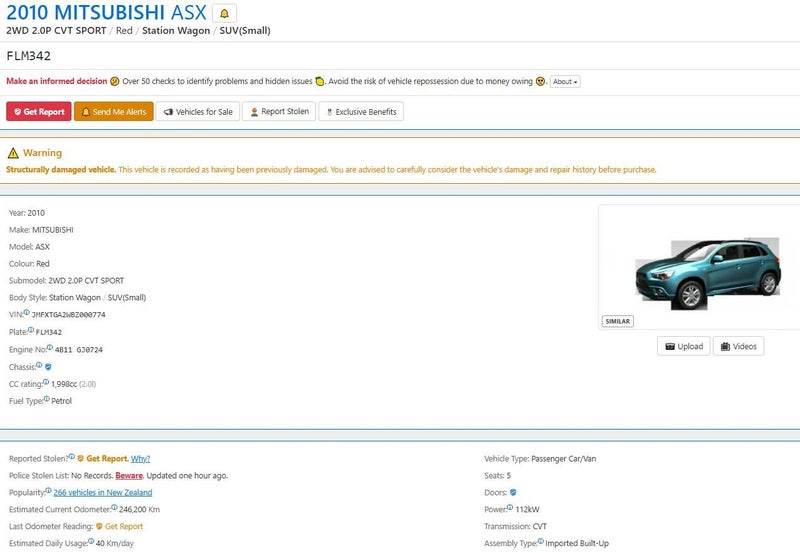The height and width of the screenshot is (553, 800).
Task: Open the About dropdown
Action: (x=565, y=82)
